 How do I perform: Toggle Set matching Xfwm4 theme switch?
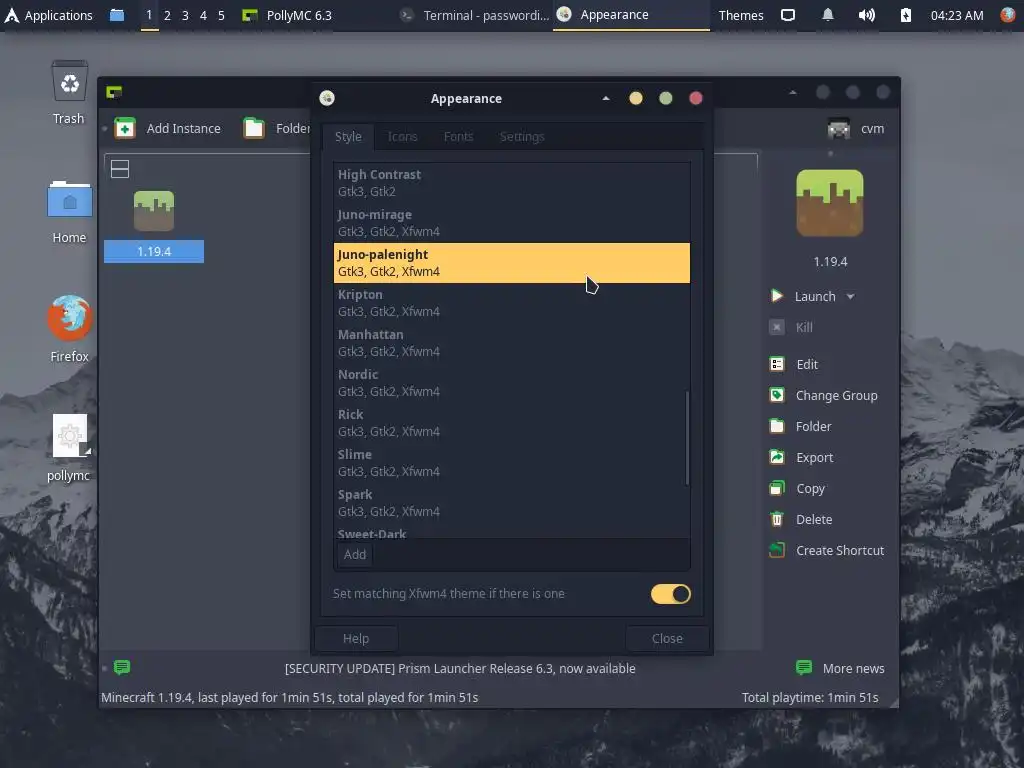[671, 594]
